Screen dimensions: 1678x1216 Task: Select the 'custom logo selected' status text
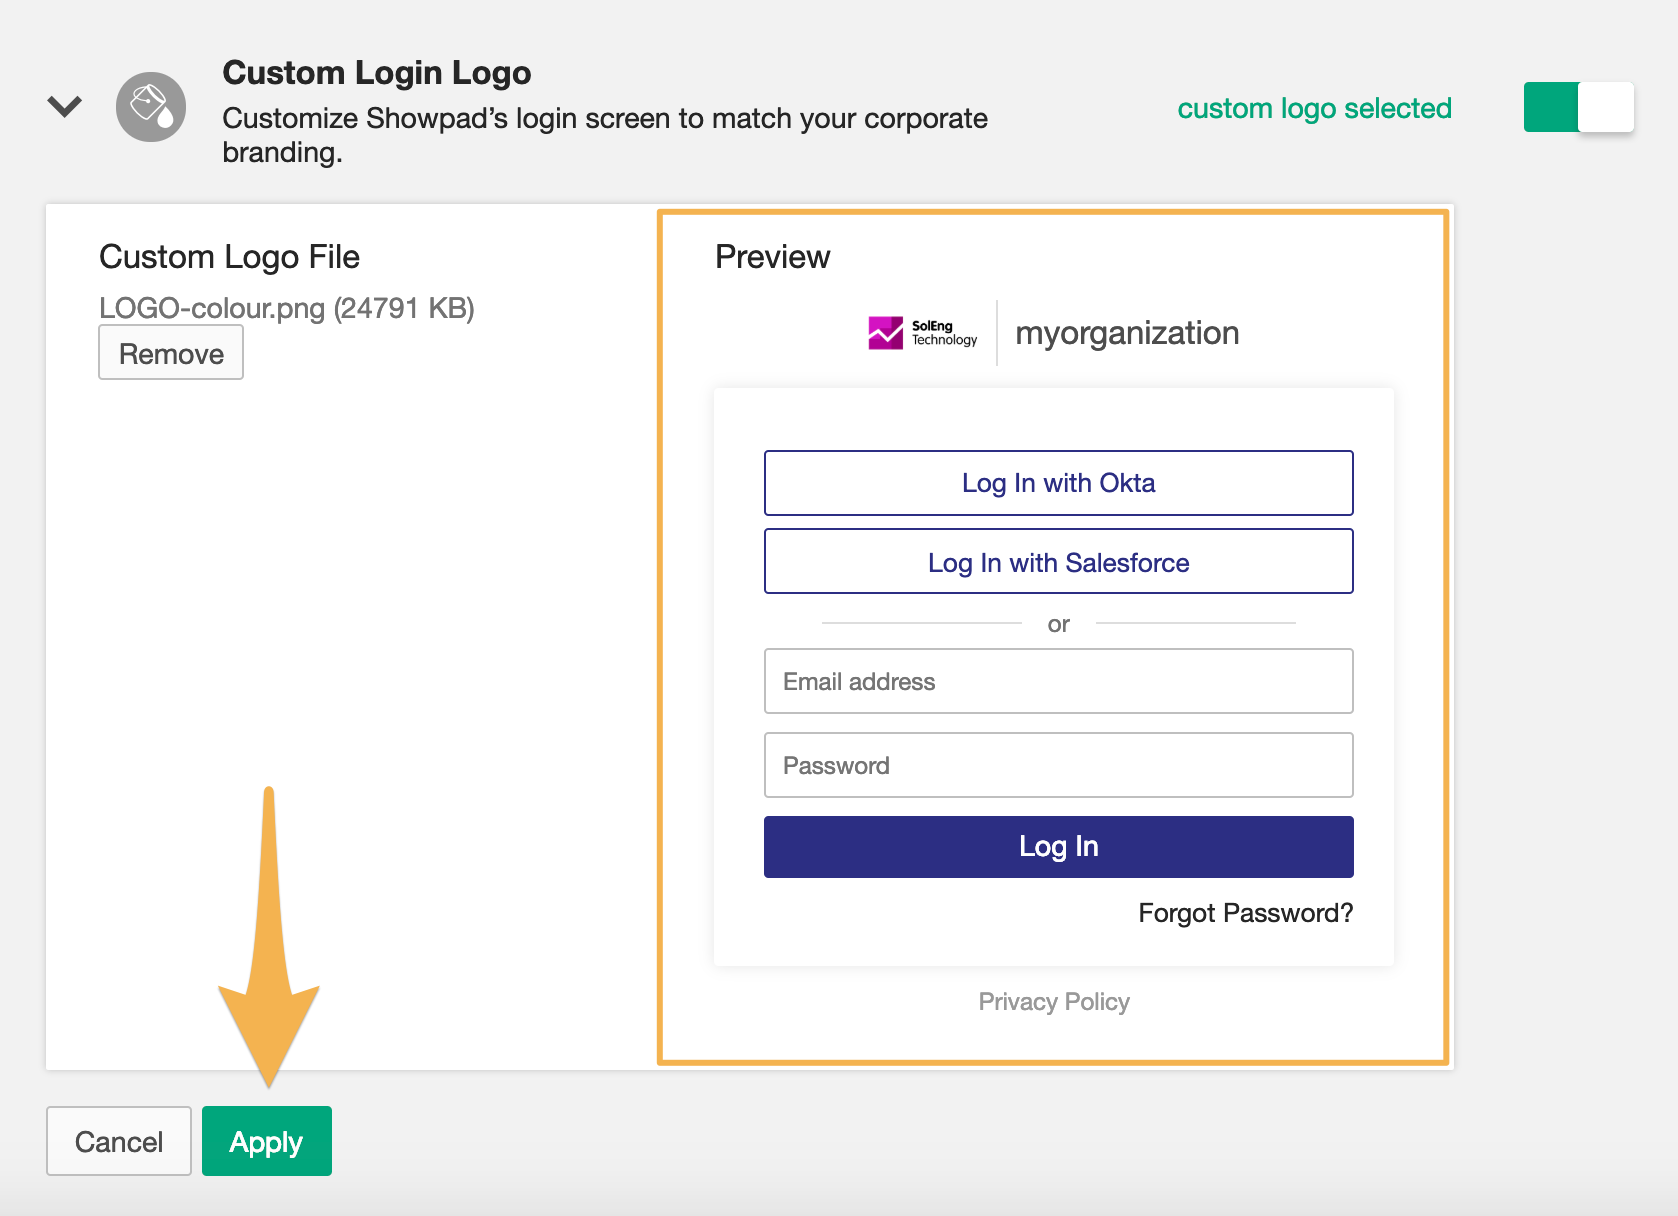point(1314,108)
